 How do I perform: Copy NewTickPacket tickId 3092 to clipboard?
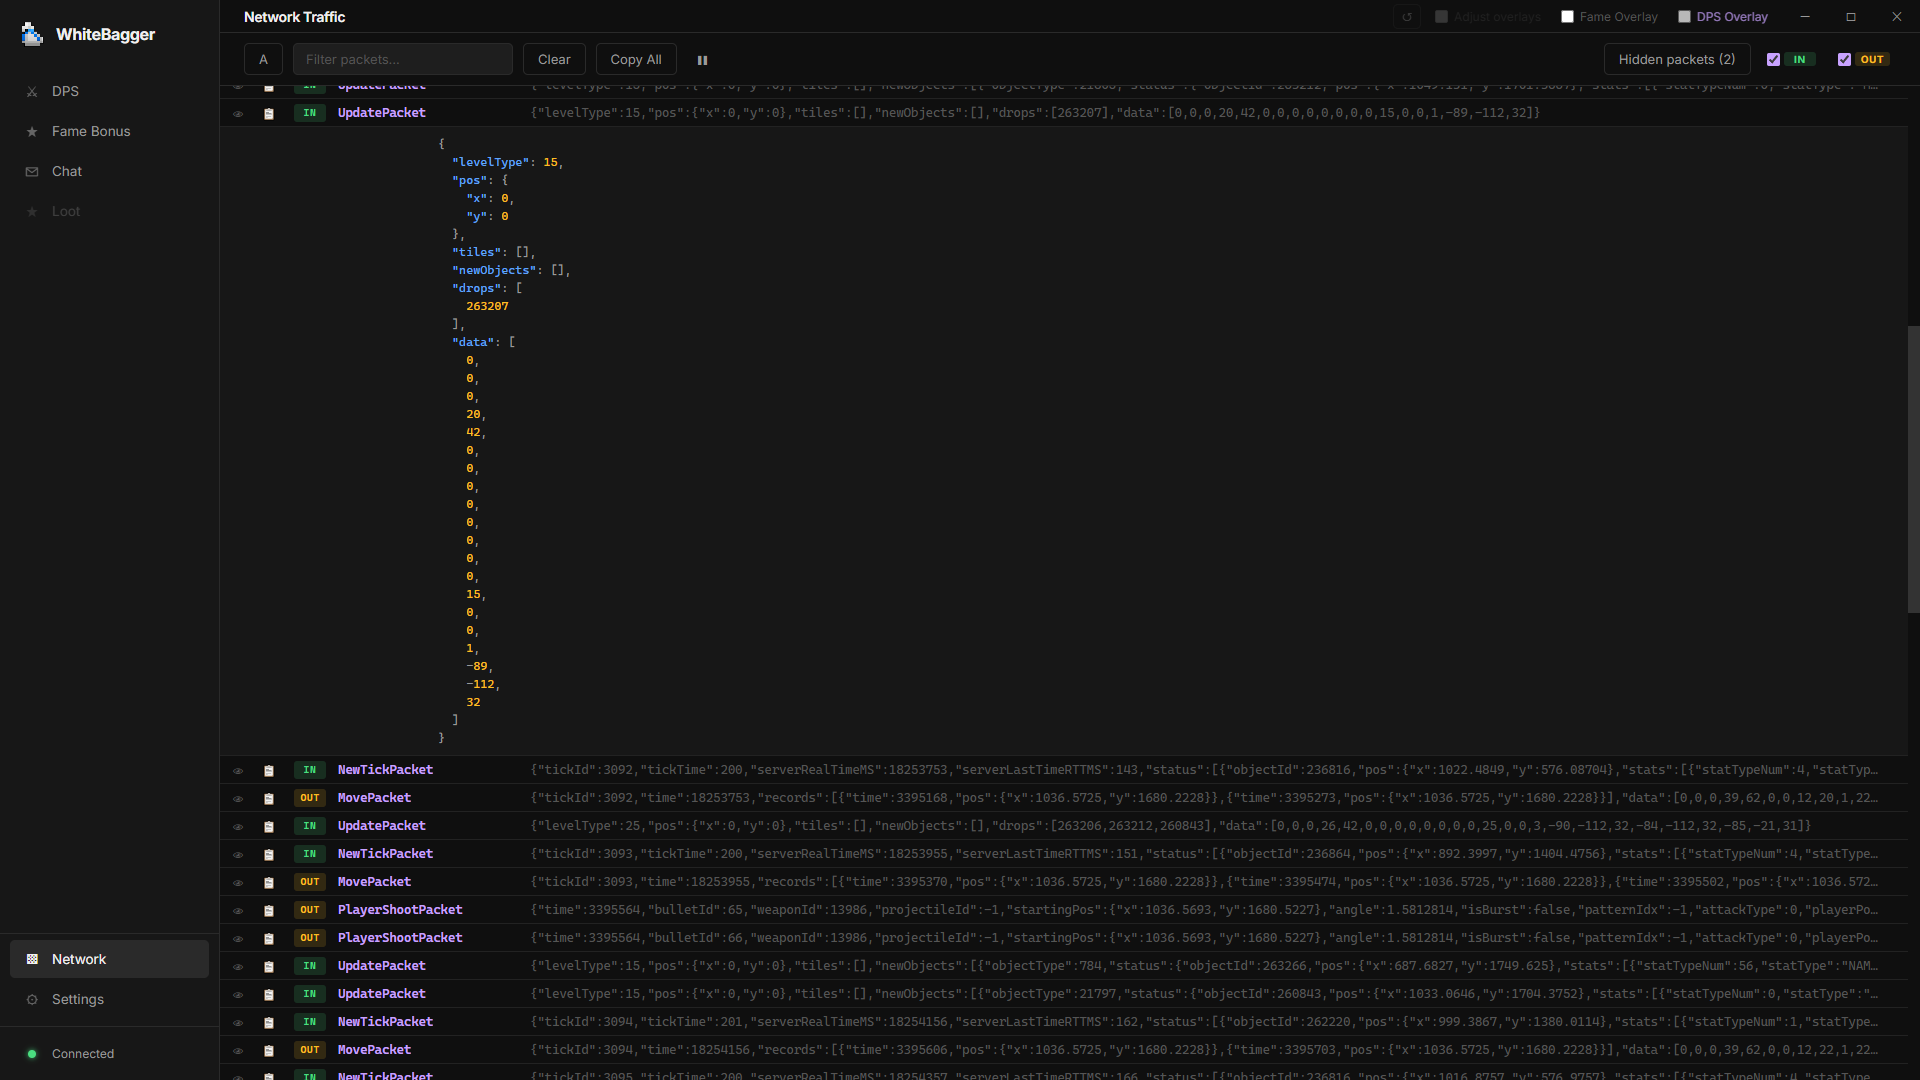[x=269, y=771]
